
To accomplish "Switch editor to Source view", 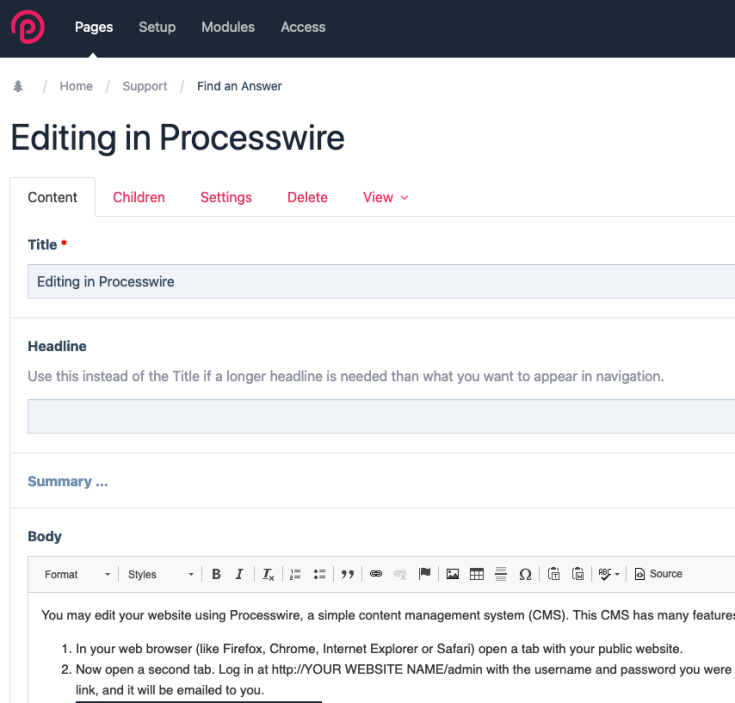I will 658,574.
